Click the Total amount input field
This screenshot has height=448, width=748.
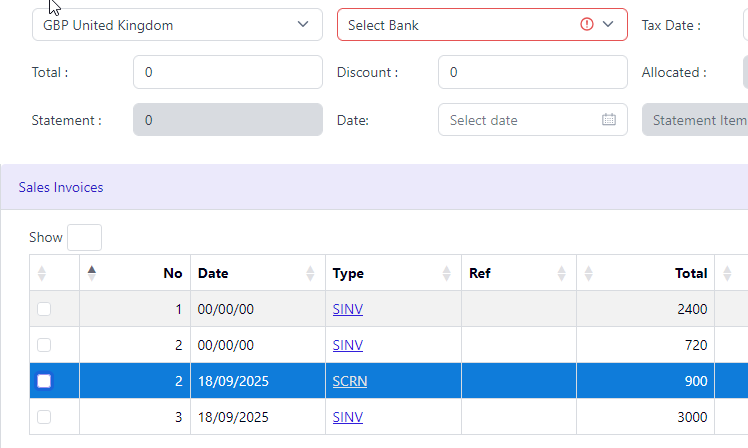228,72
